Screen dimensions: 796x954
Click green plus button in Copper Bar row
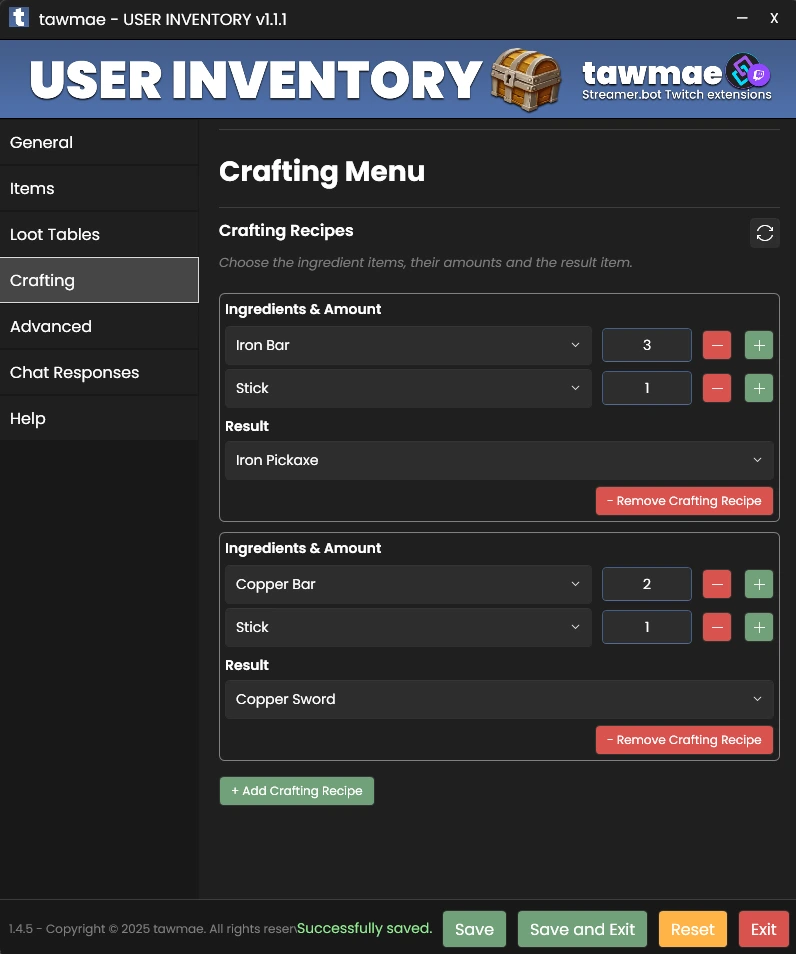pyautogui.click(x=759, y=584)
